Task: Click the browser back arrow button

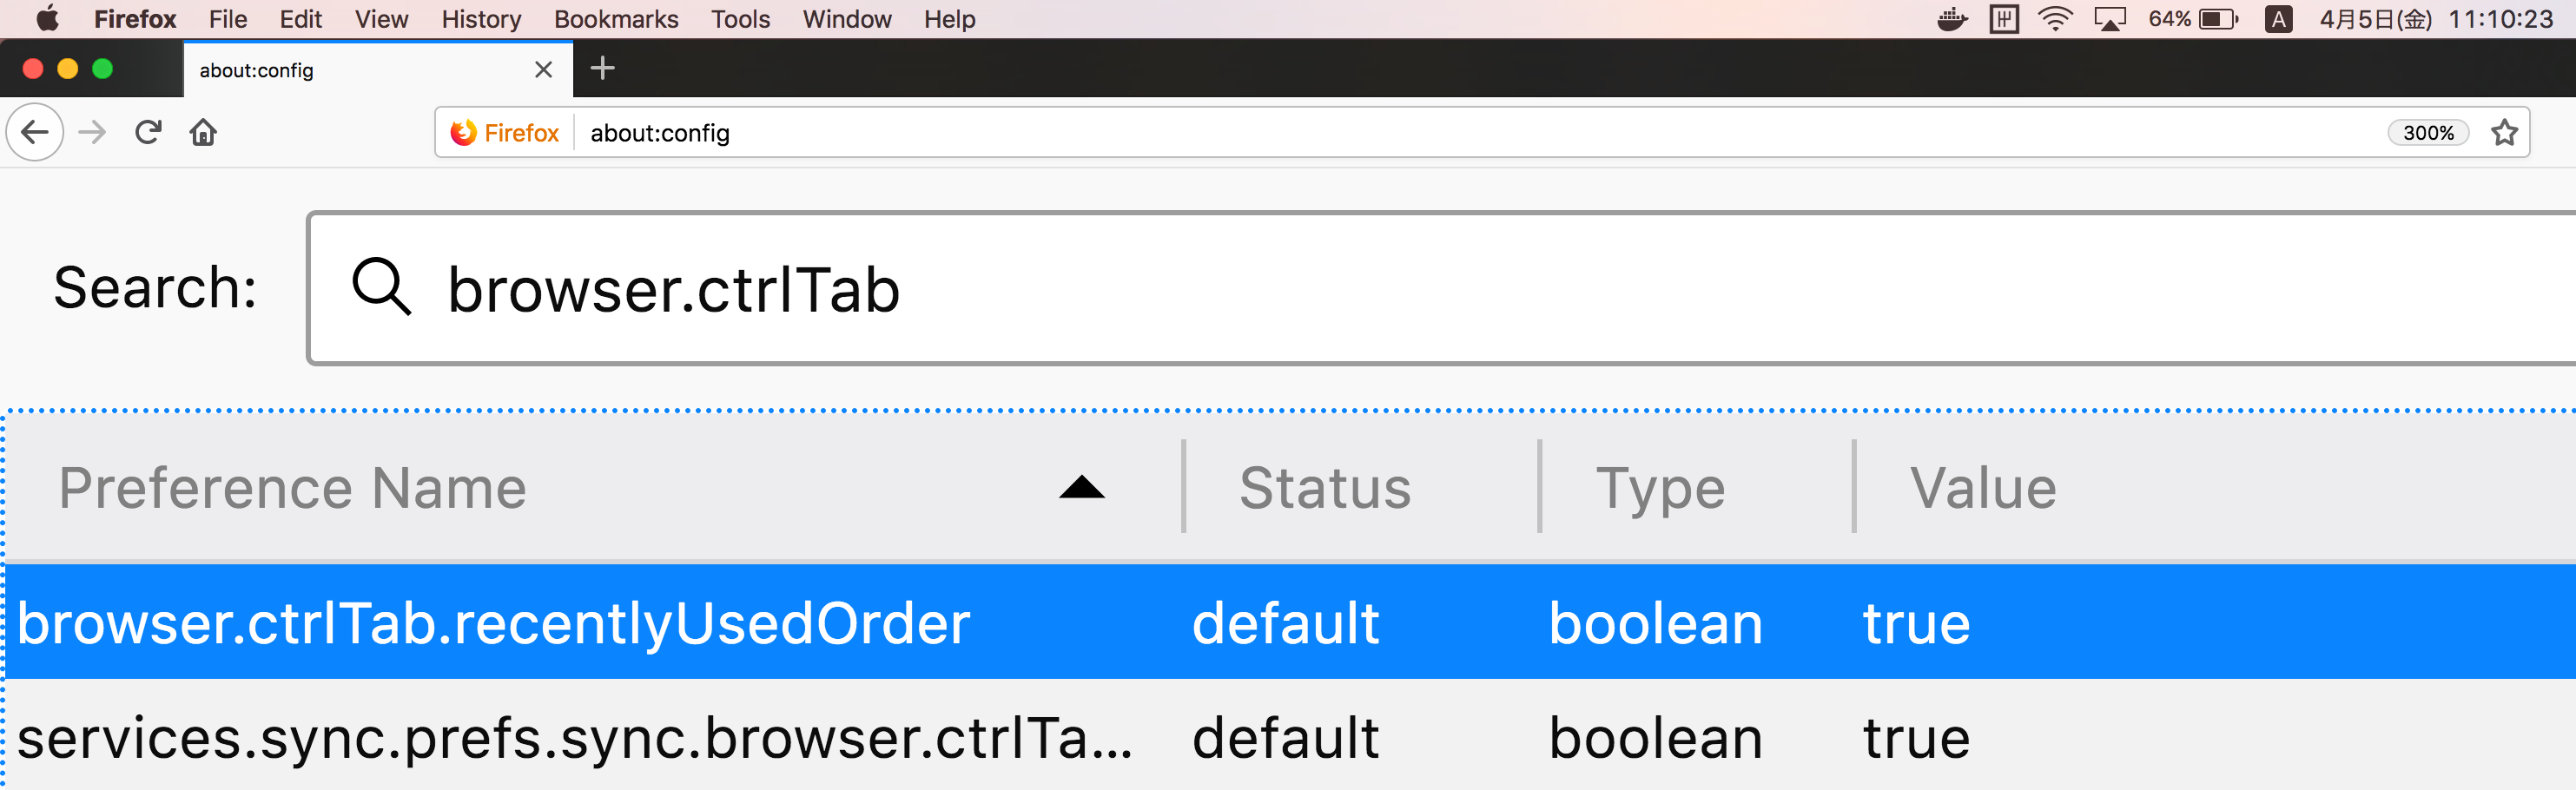Action: [35, 132]
